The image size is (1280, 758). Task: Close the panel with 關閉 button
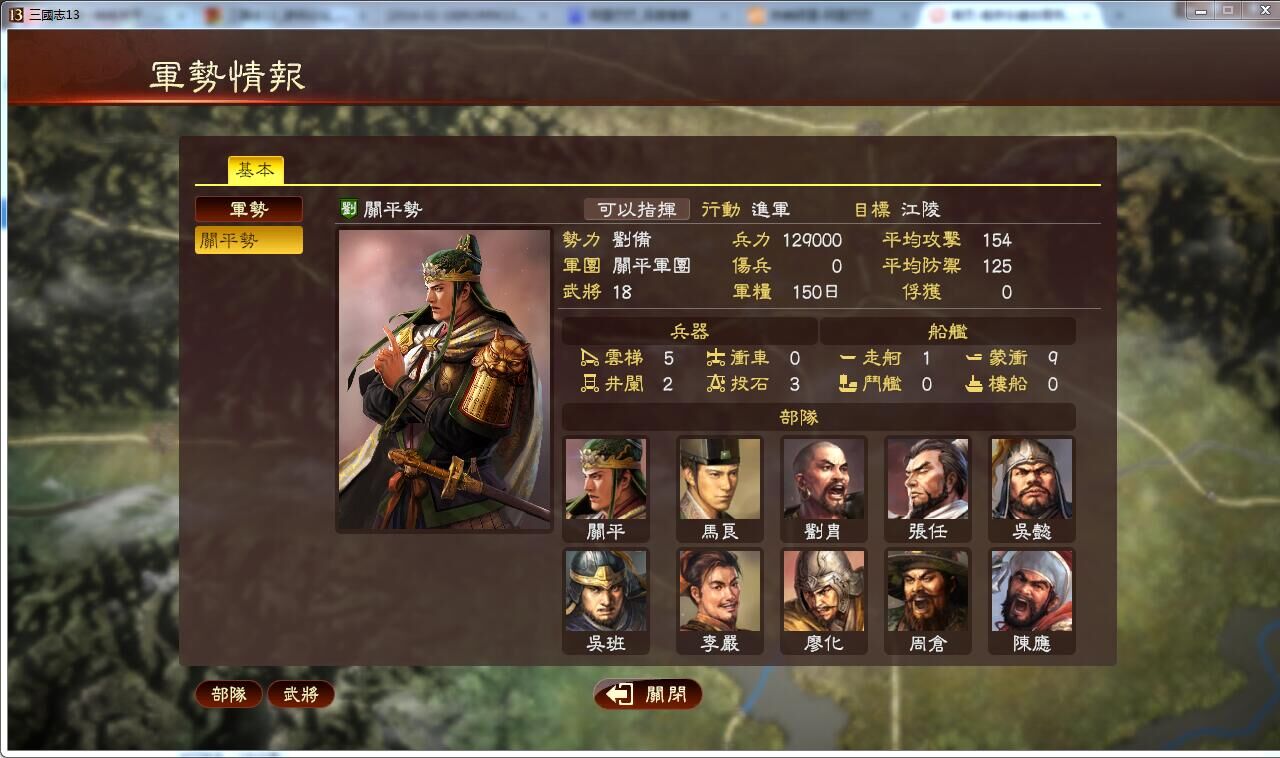pyautogui.click(x=648, y=694)
